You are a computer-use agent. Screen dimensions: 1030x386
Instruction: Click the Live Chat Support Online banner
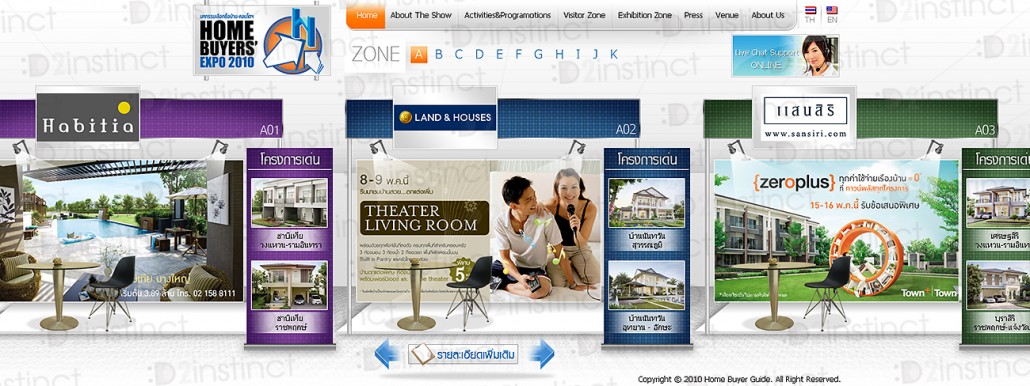click(x=786, y=56)
